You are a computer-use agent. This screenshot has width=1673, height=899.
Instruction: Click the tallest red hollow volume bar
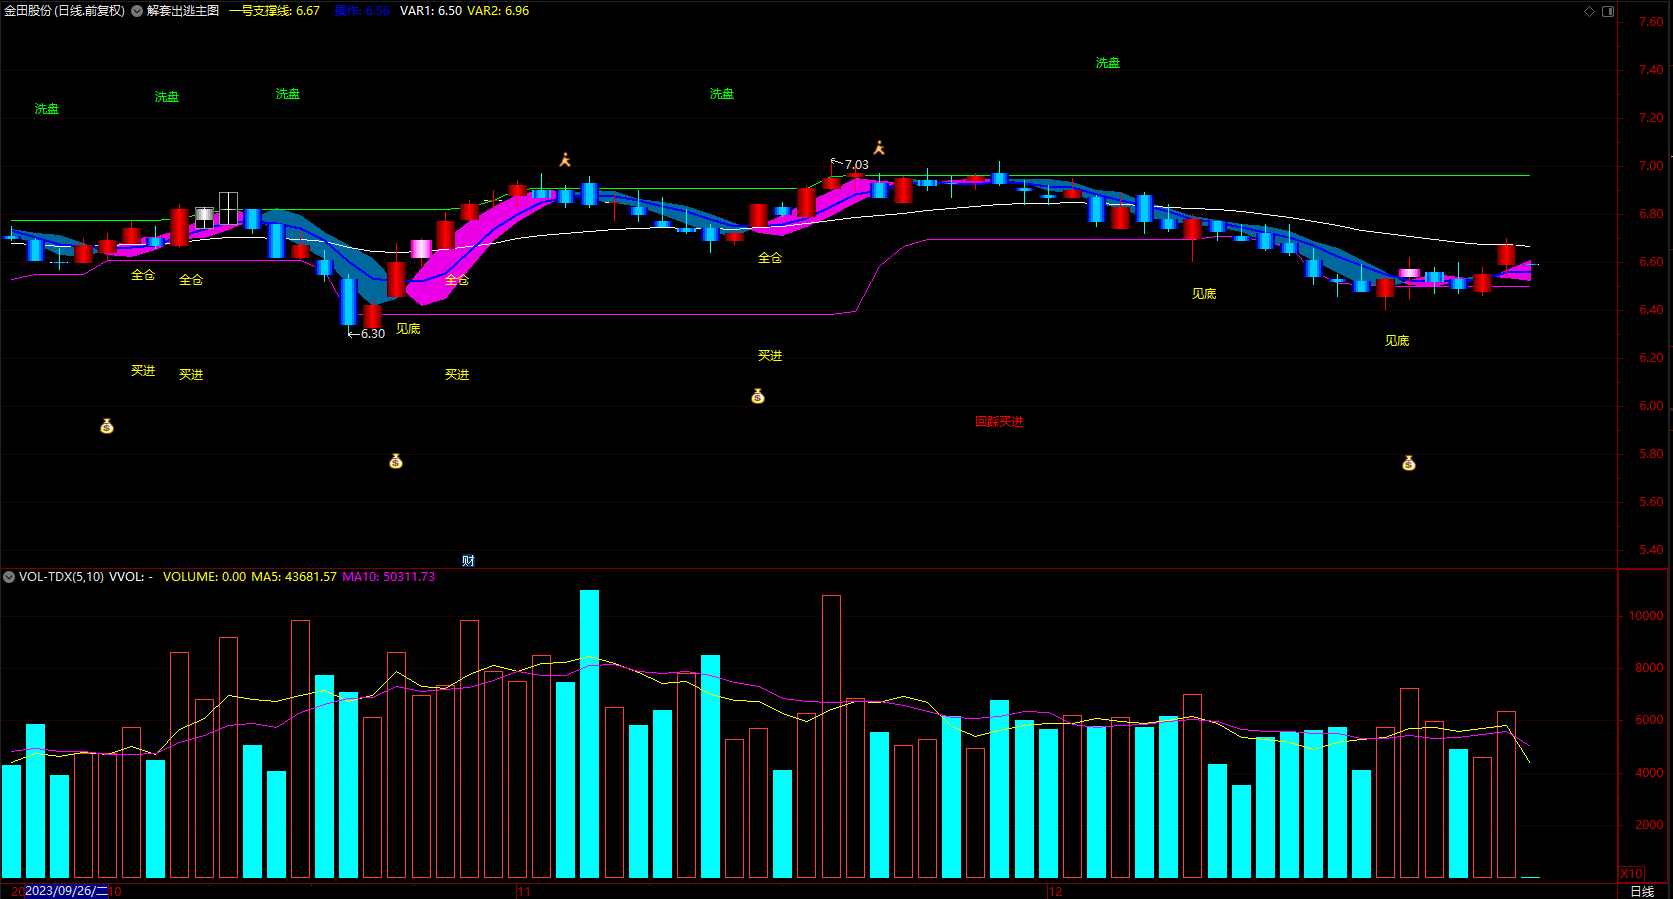click(831, 737)
